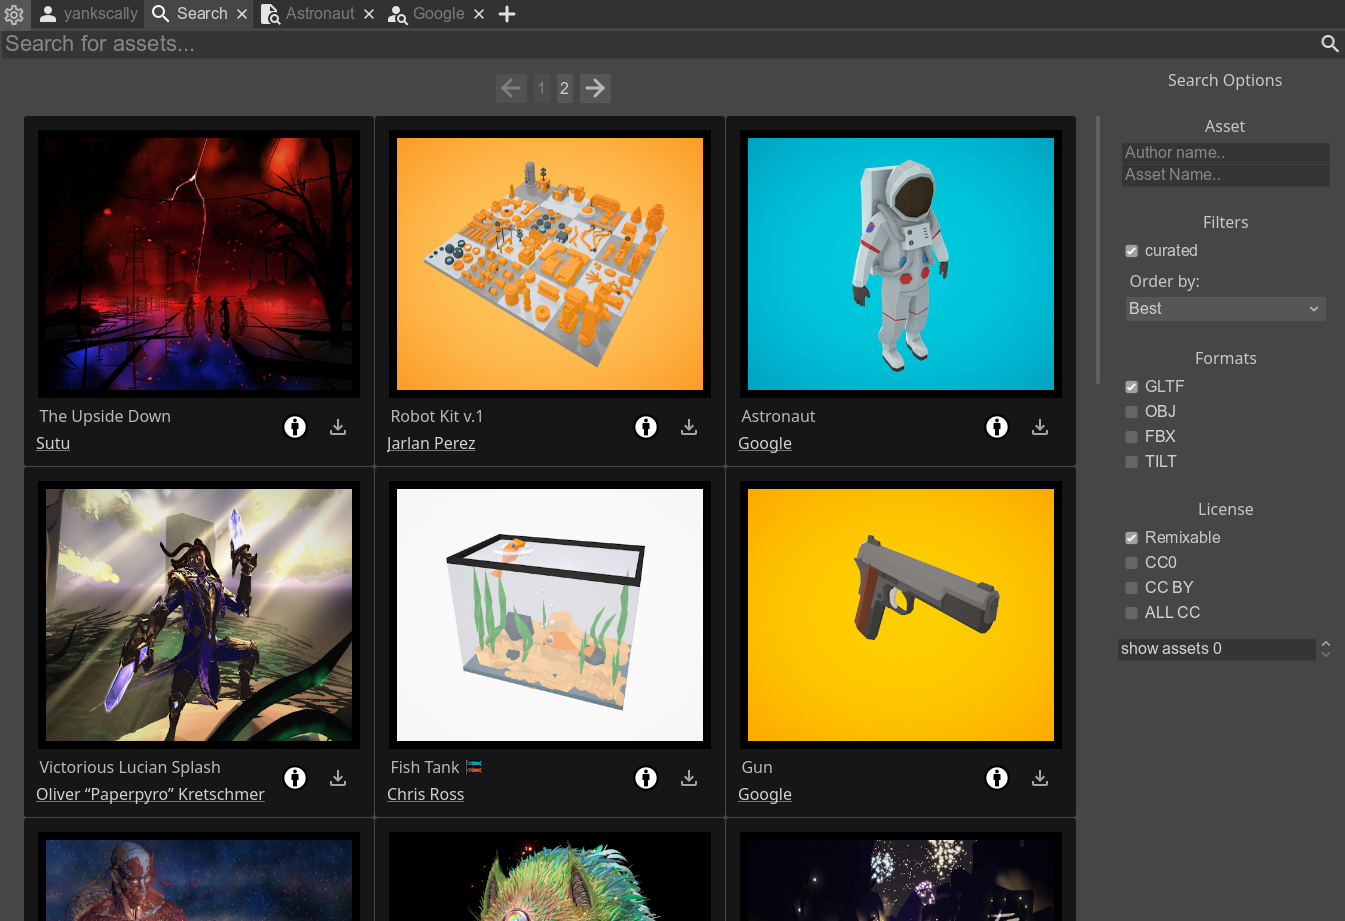Download the Gun asset

1040,778
